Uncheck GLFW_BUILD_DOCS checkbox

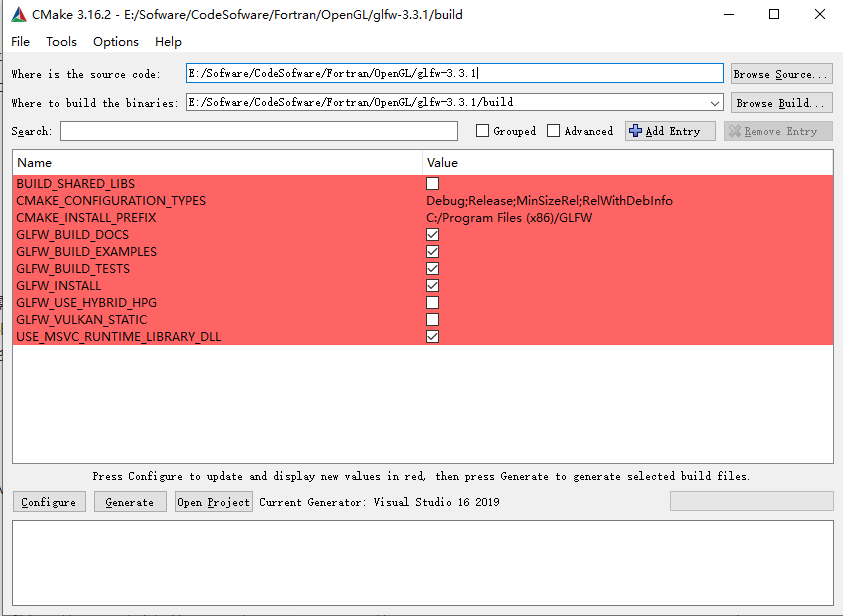[x=432, y=234]
